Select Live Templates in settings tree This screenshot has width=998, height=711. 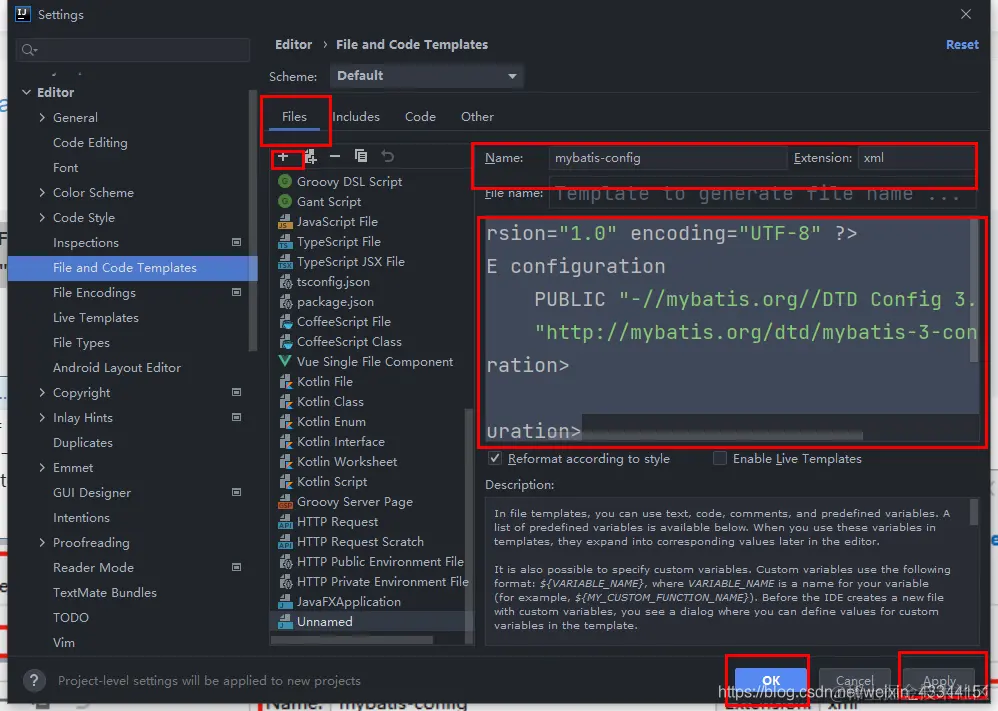tap(95, 317)
